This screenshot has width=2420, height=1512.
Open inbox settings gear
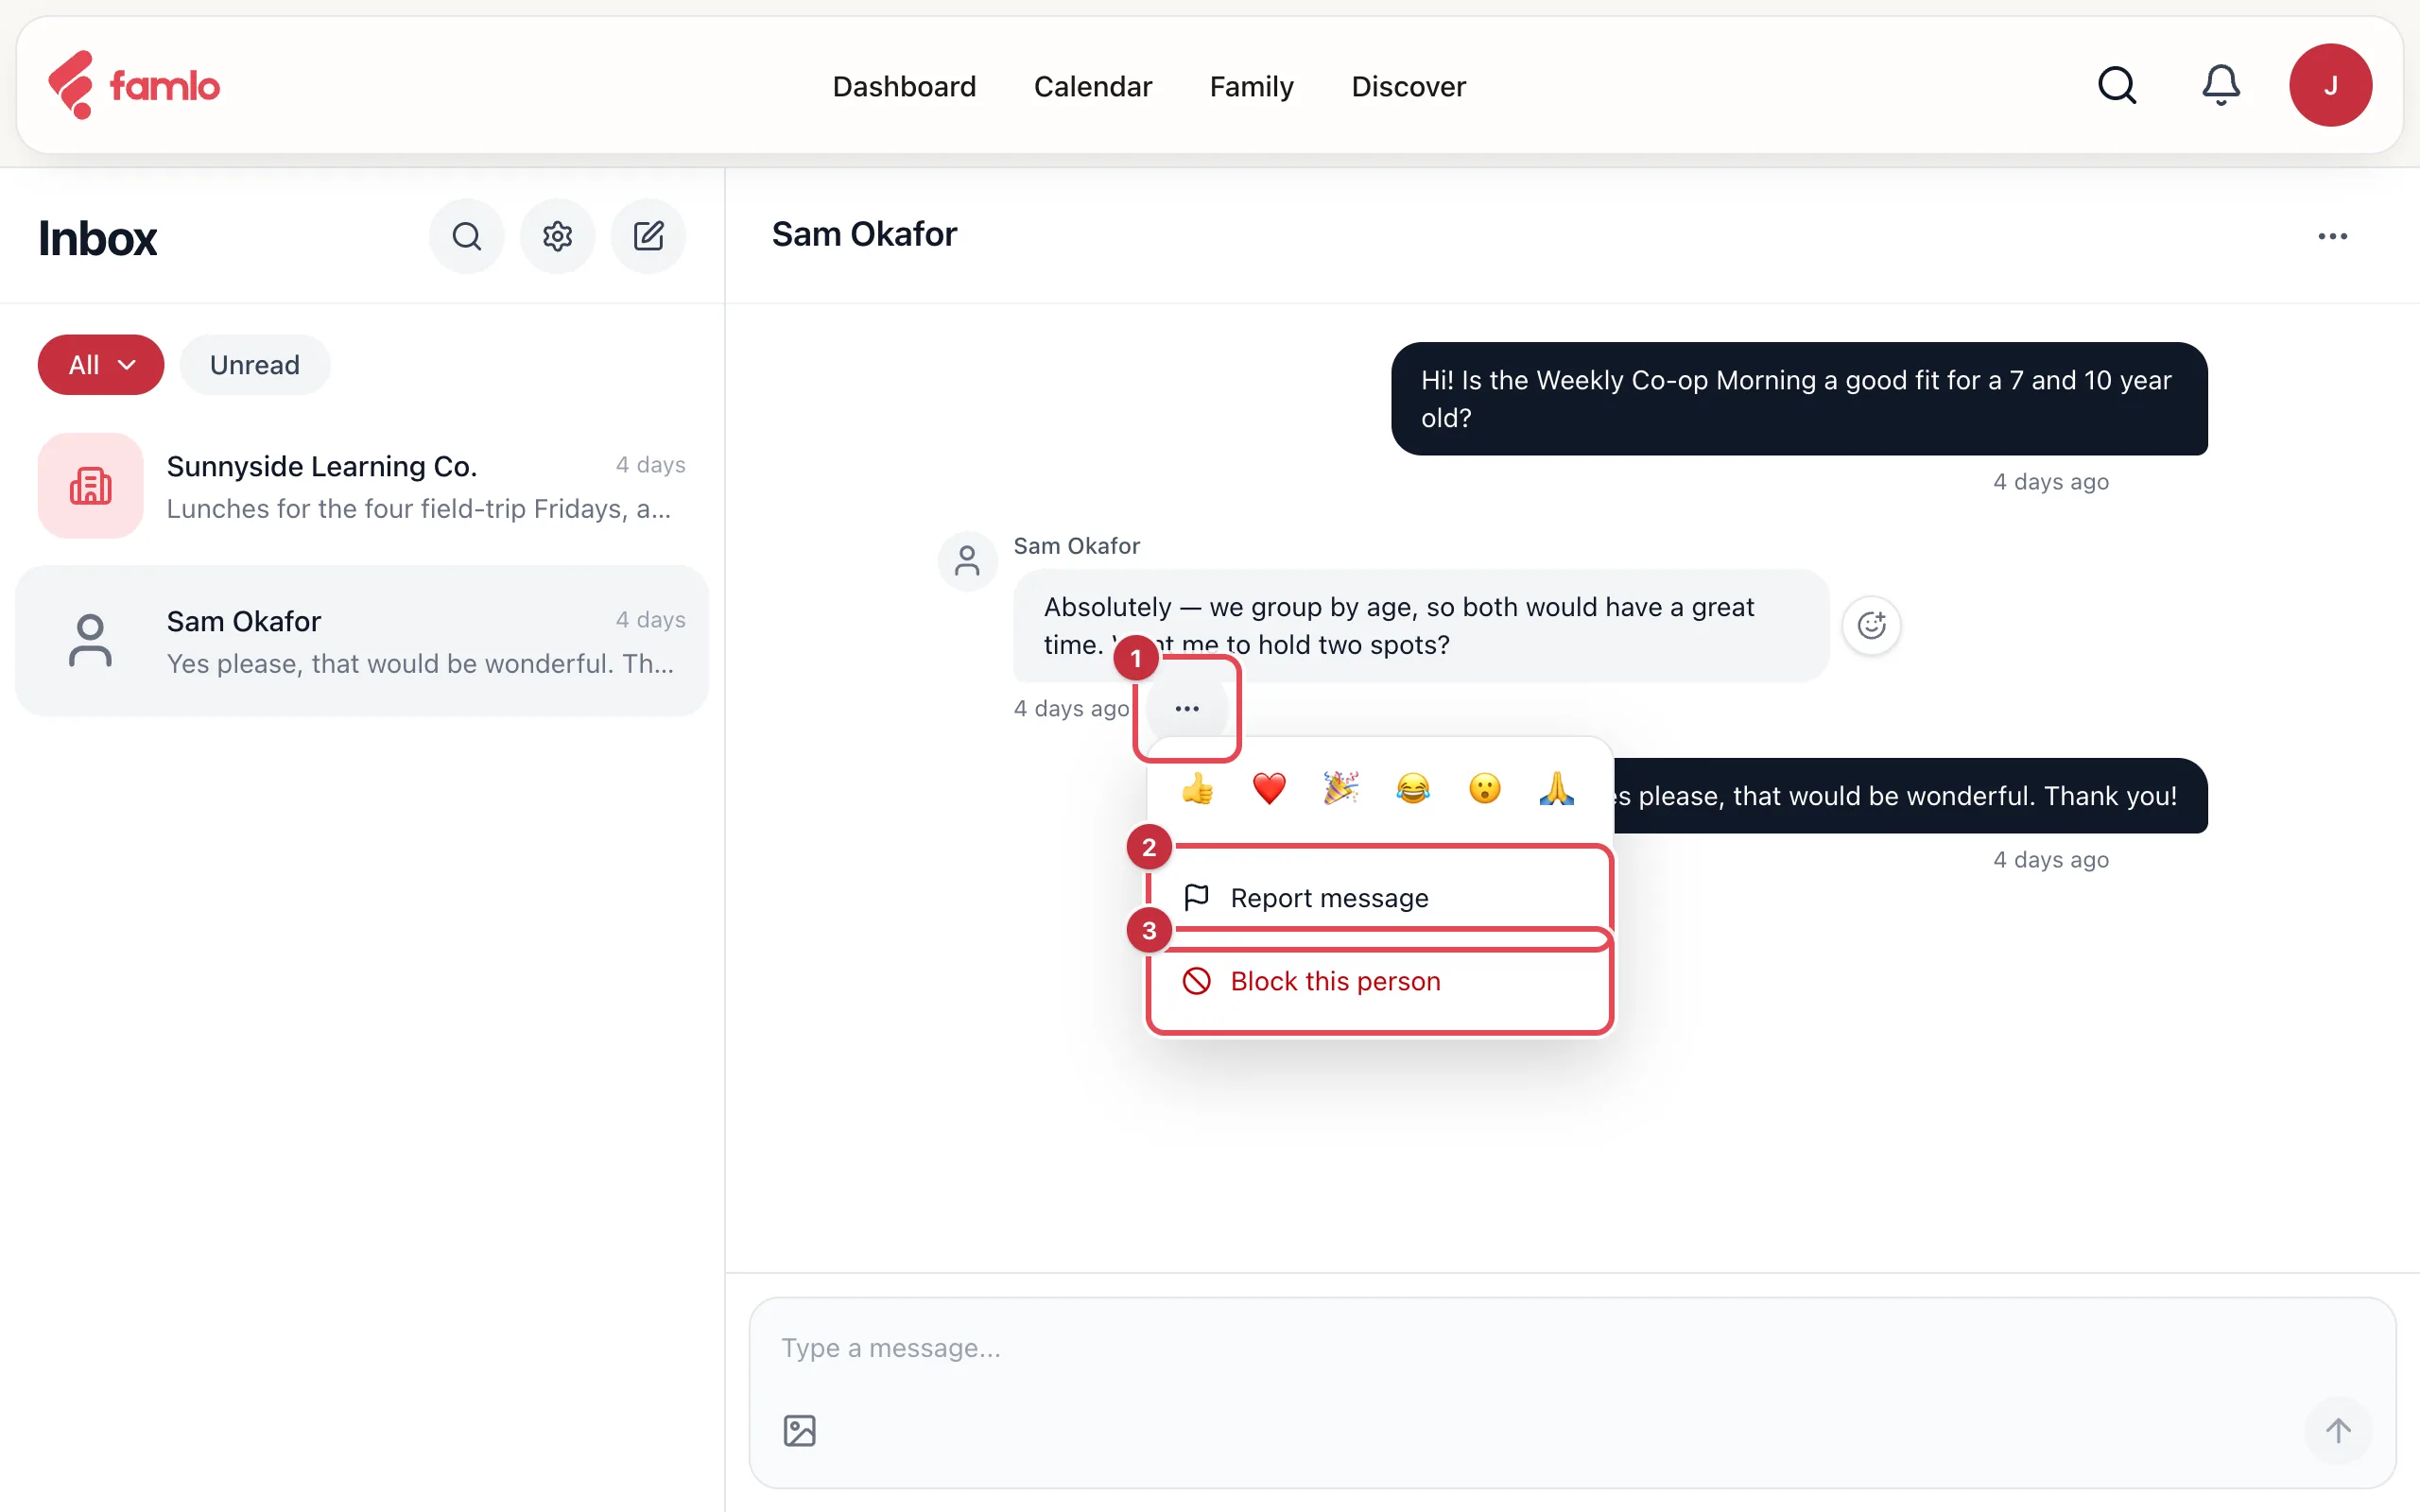pos(558,236)
